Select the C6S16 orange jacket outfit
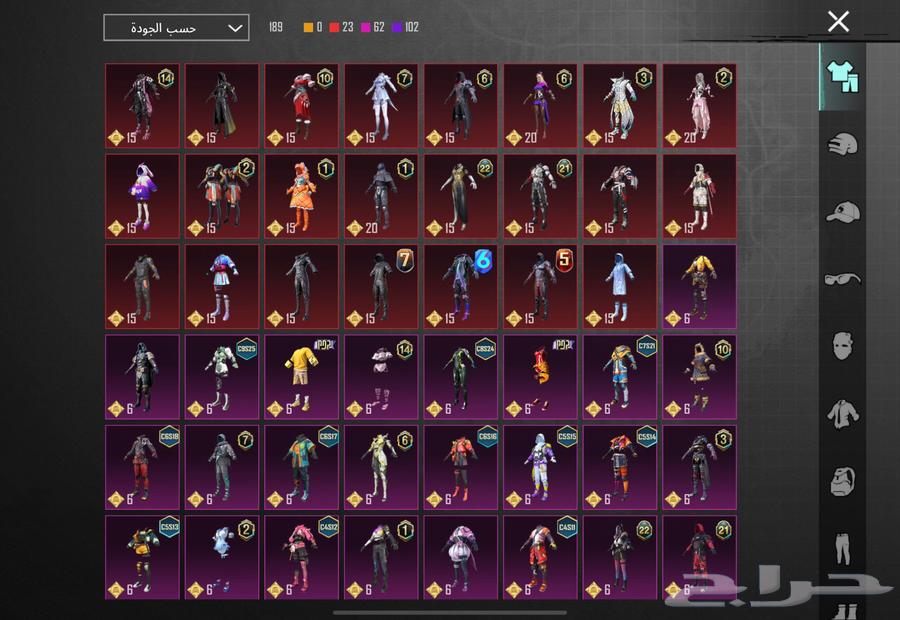 (x=461, y=467)
